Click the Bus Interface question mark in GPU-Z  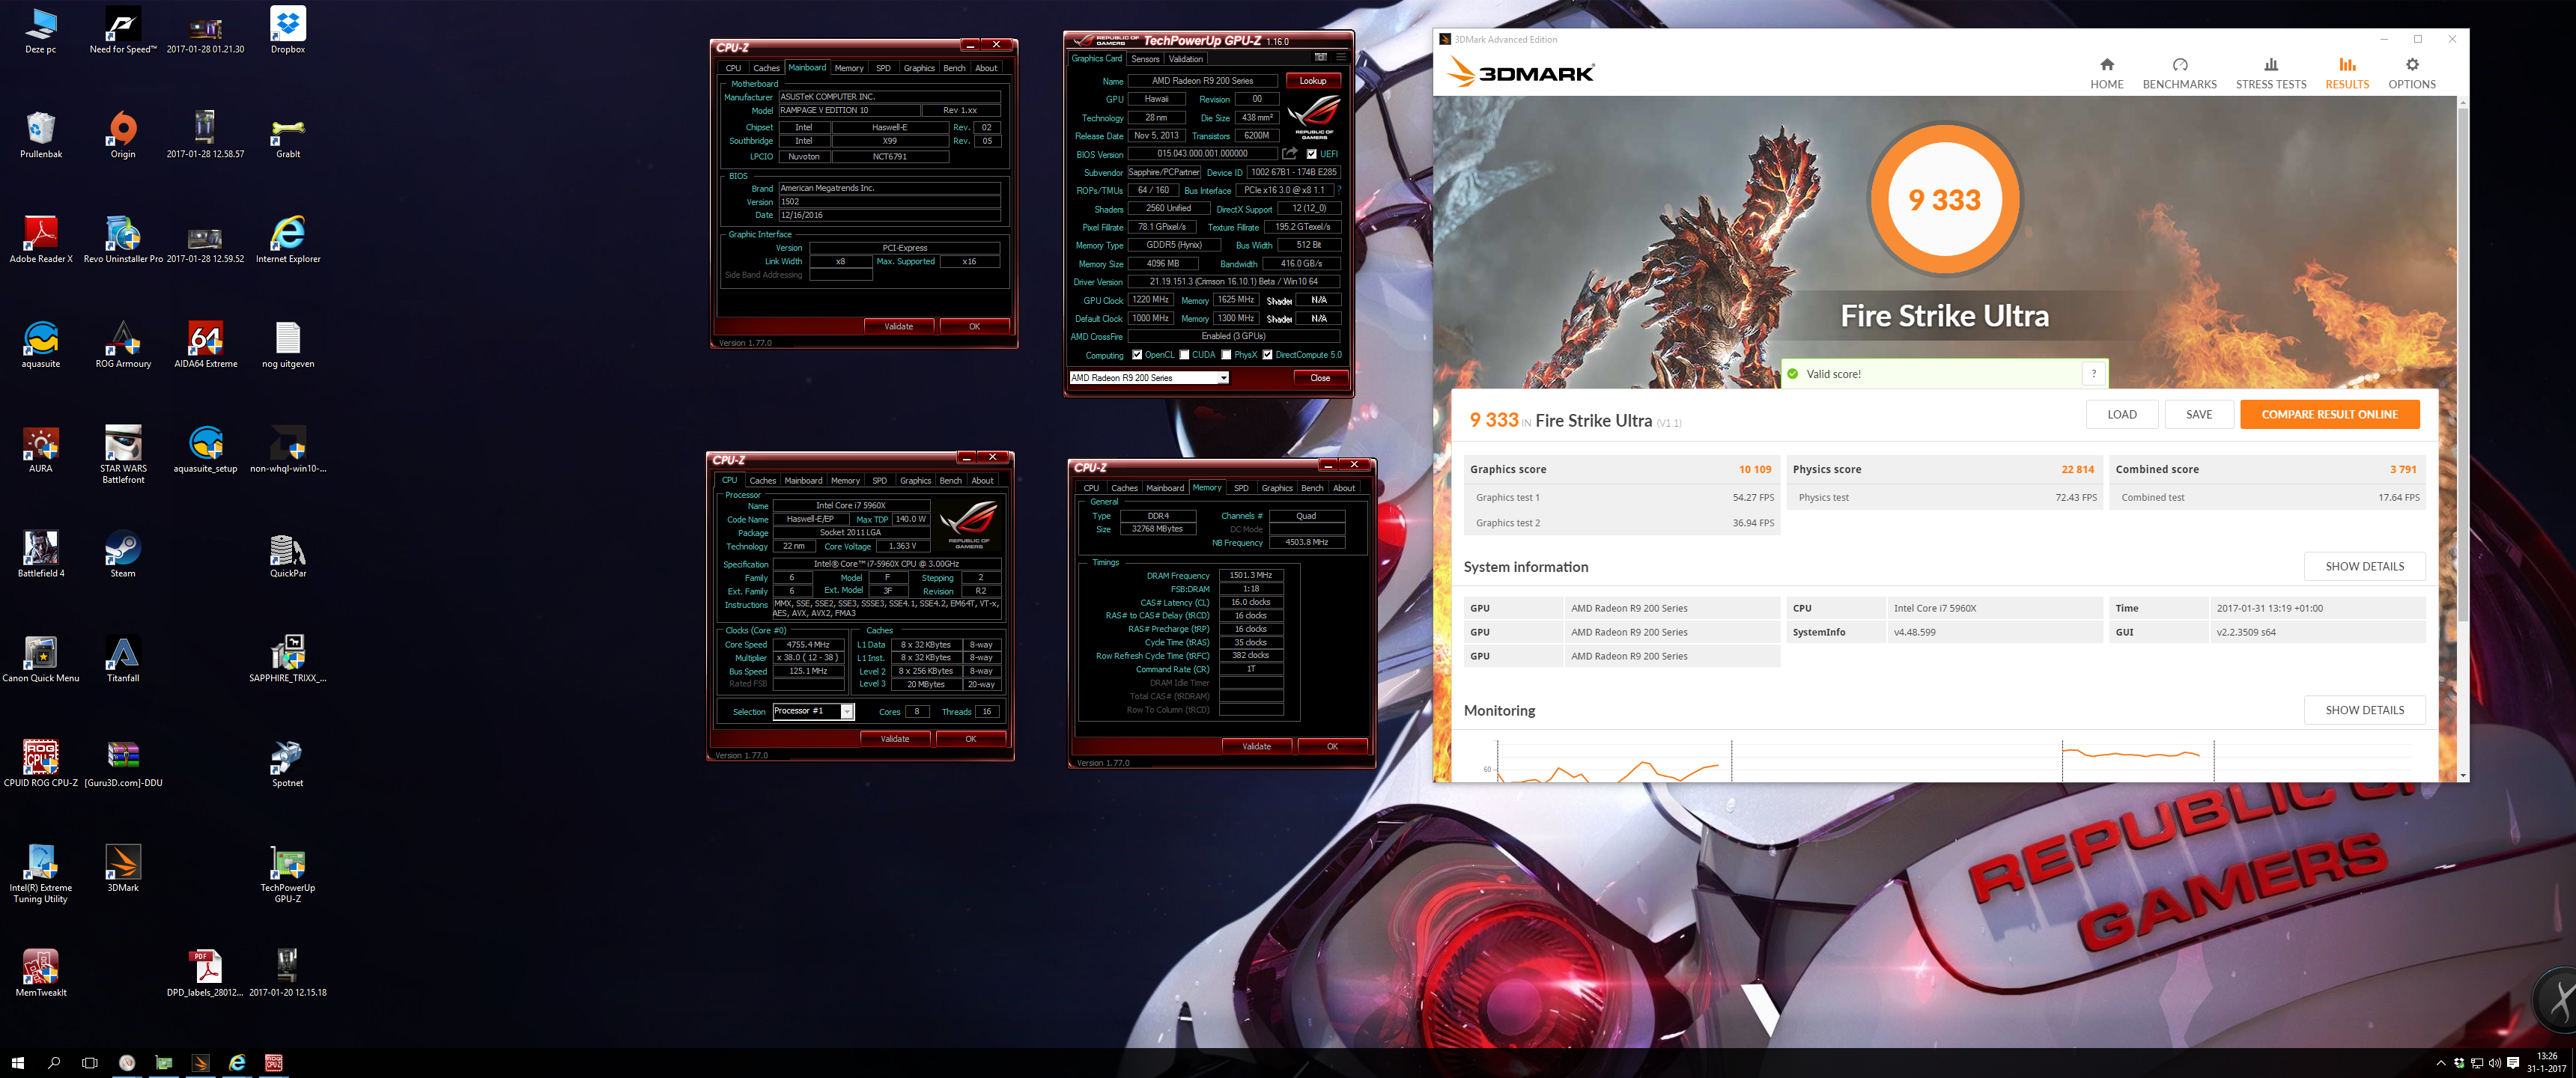(1339, 190)
